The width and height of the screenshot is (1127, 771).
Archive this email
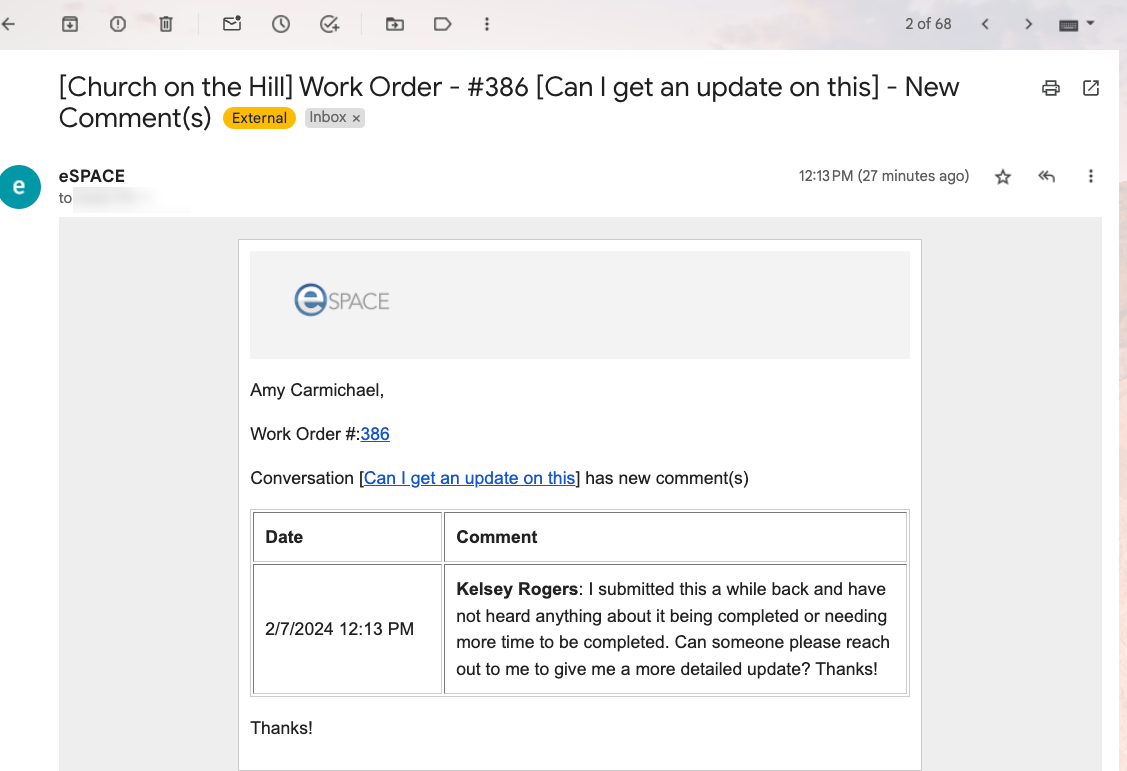70,24
